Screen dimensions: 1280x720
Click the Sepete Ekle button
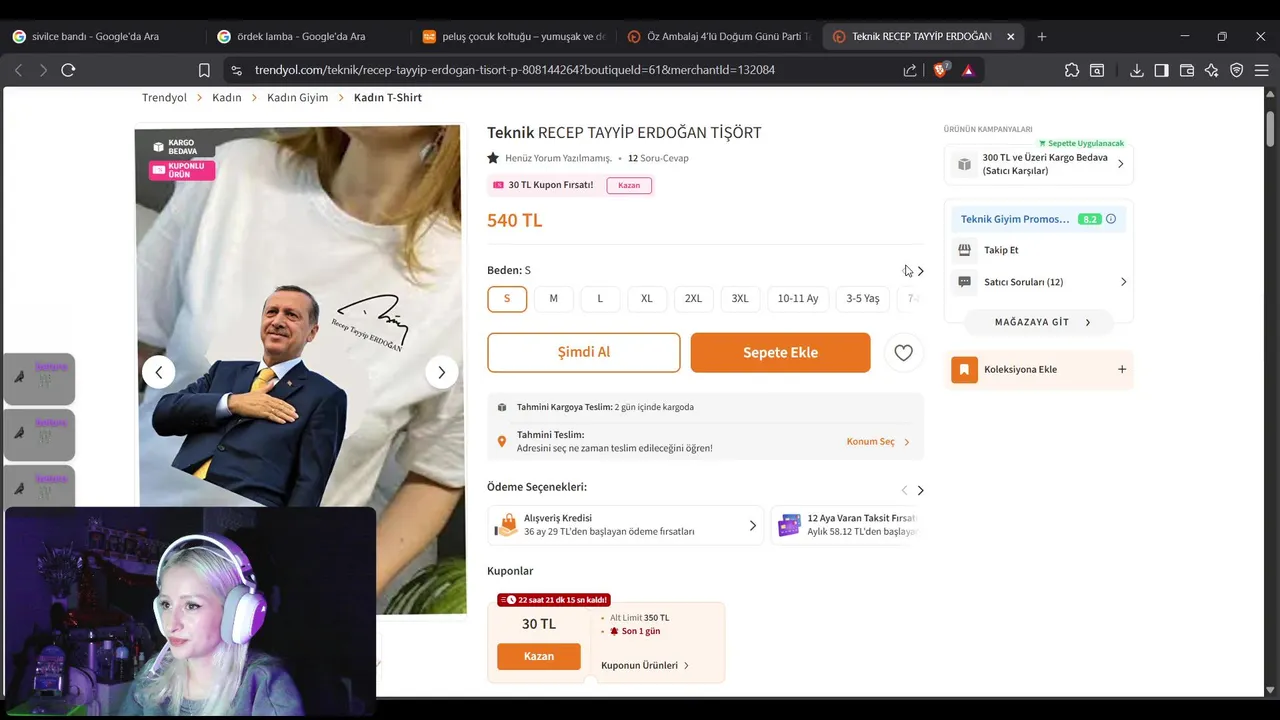click(780, 352)
